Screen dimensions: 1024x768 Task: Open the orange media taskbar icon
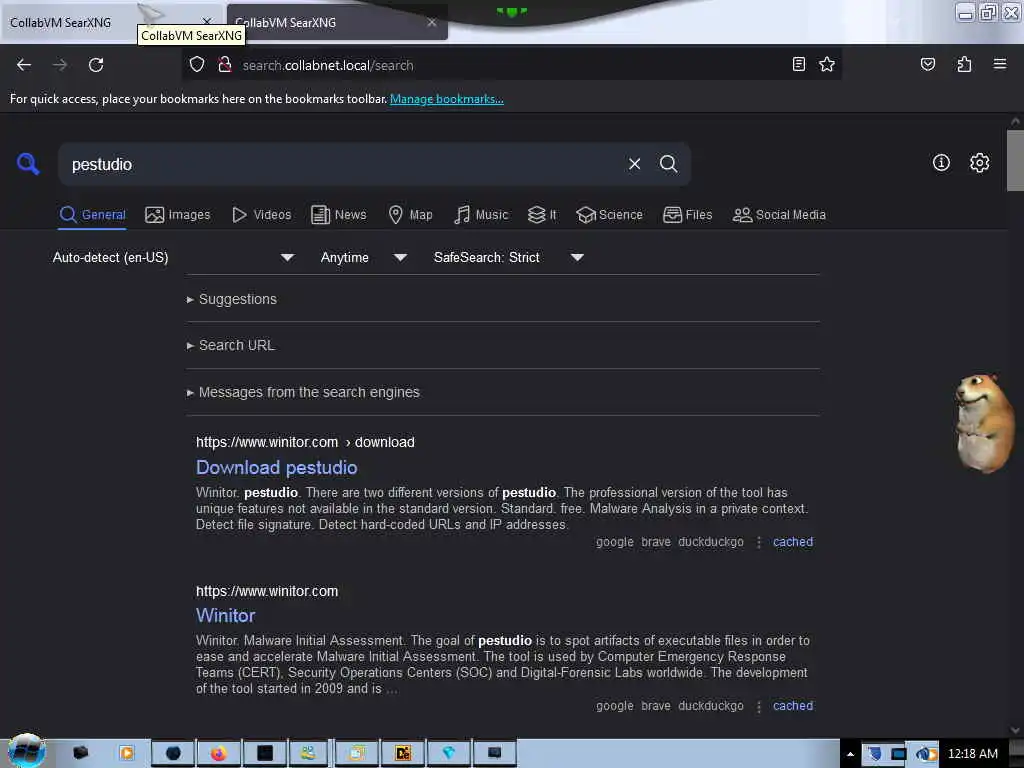(127, 753)
